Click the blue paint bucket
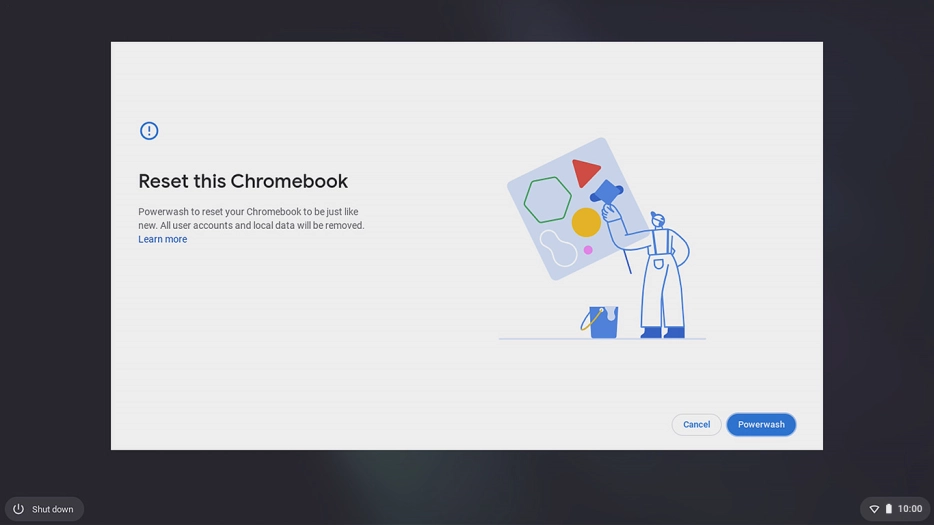Image resolution: width=934 pixels, height=525 pixels. 602,322
